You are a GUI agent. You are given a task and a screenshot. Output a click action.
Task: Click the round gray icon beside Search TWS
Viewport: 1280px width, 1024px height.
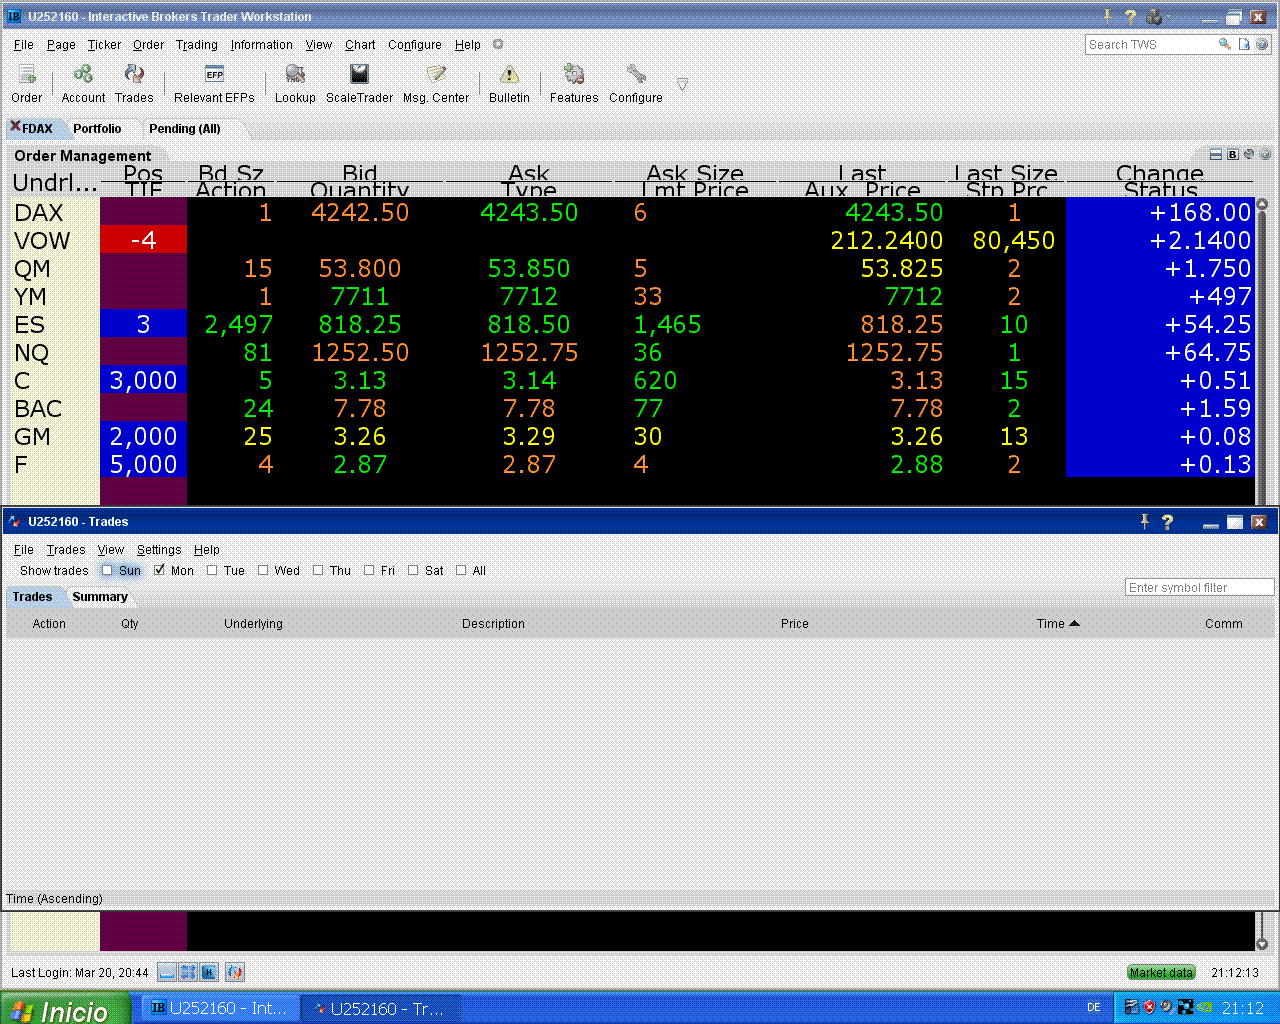point(1262,44)
